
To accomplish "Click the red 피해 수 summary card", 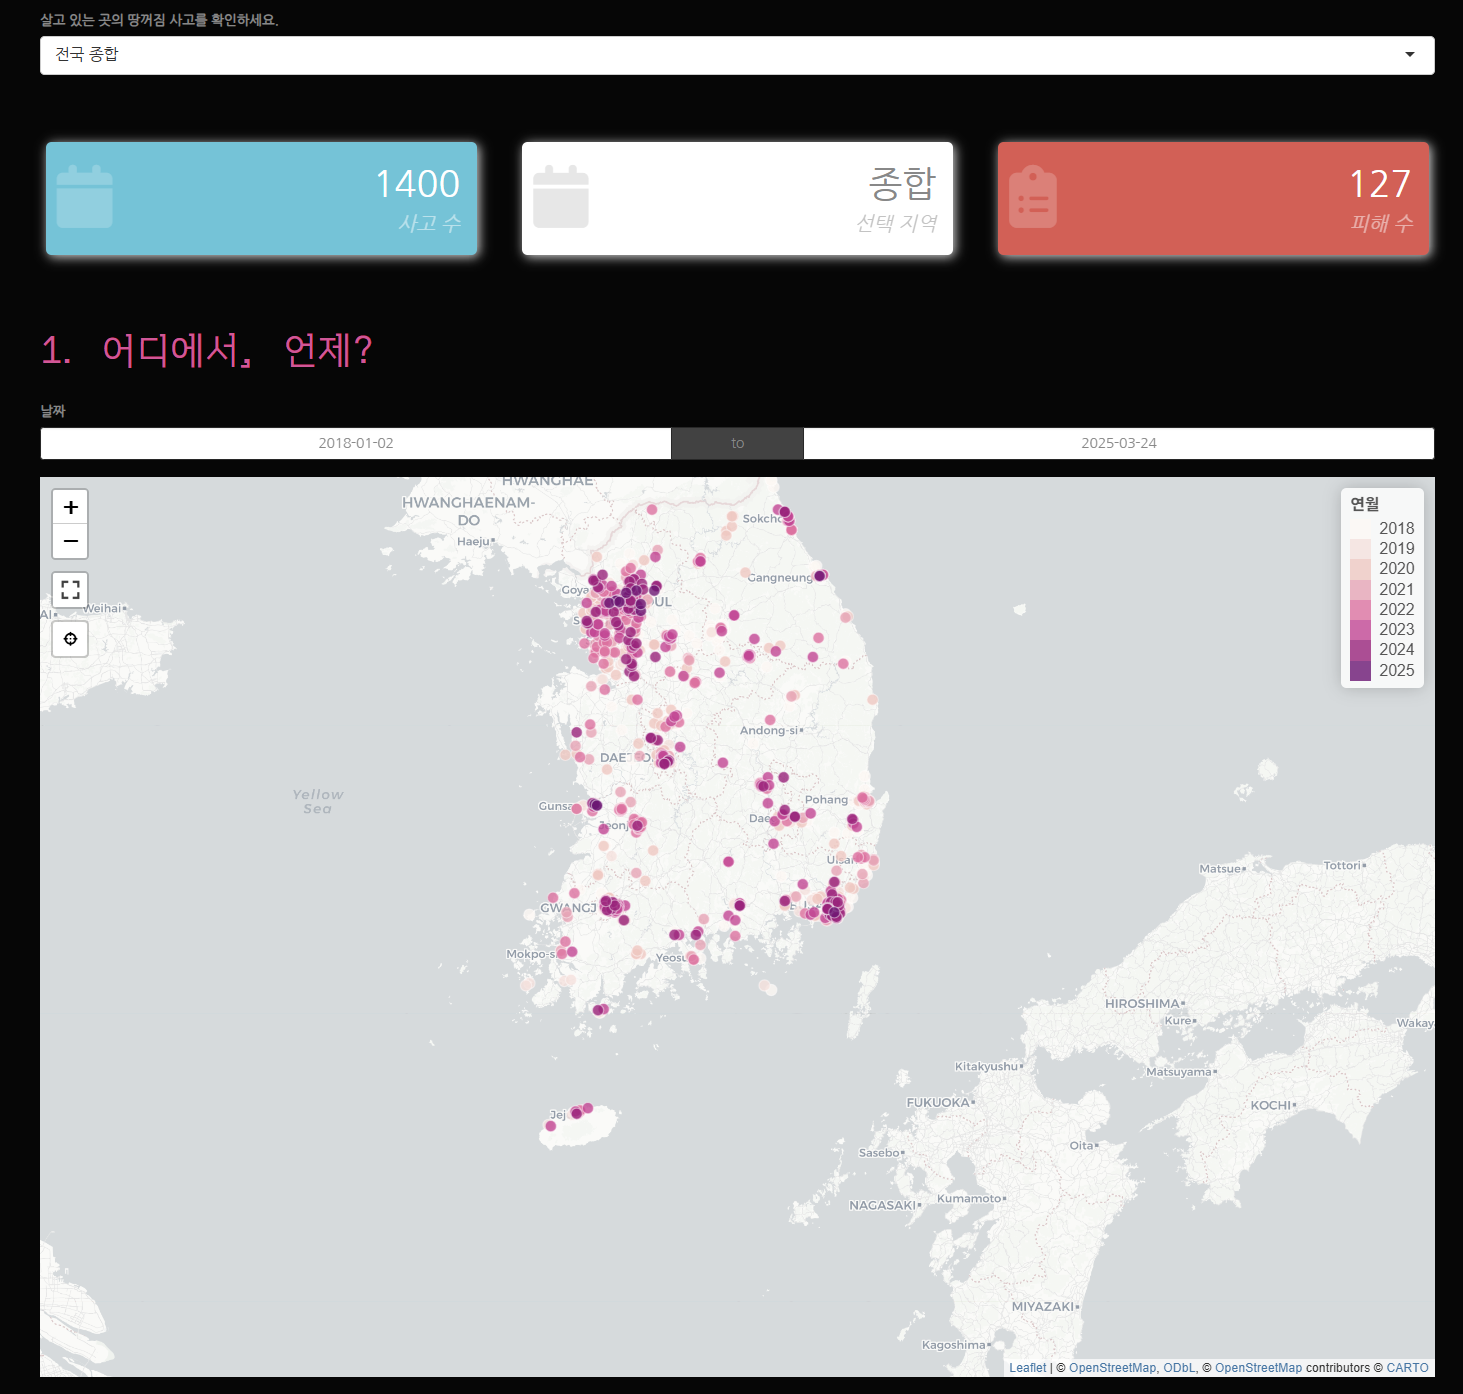I will click(1213, 198).
